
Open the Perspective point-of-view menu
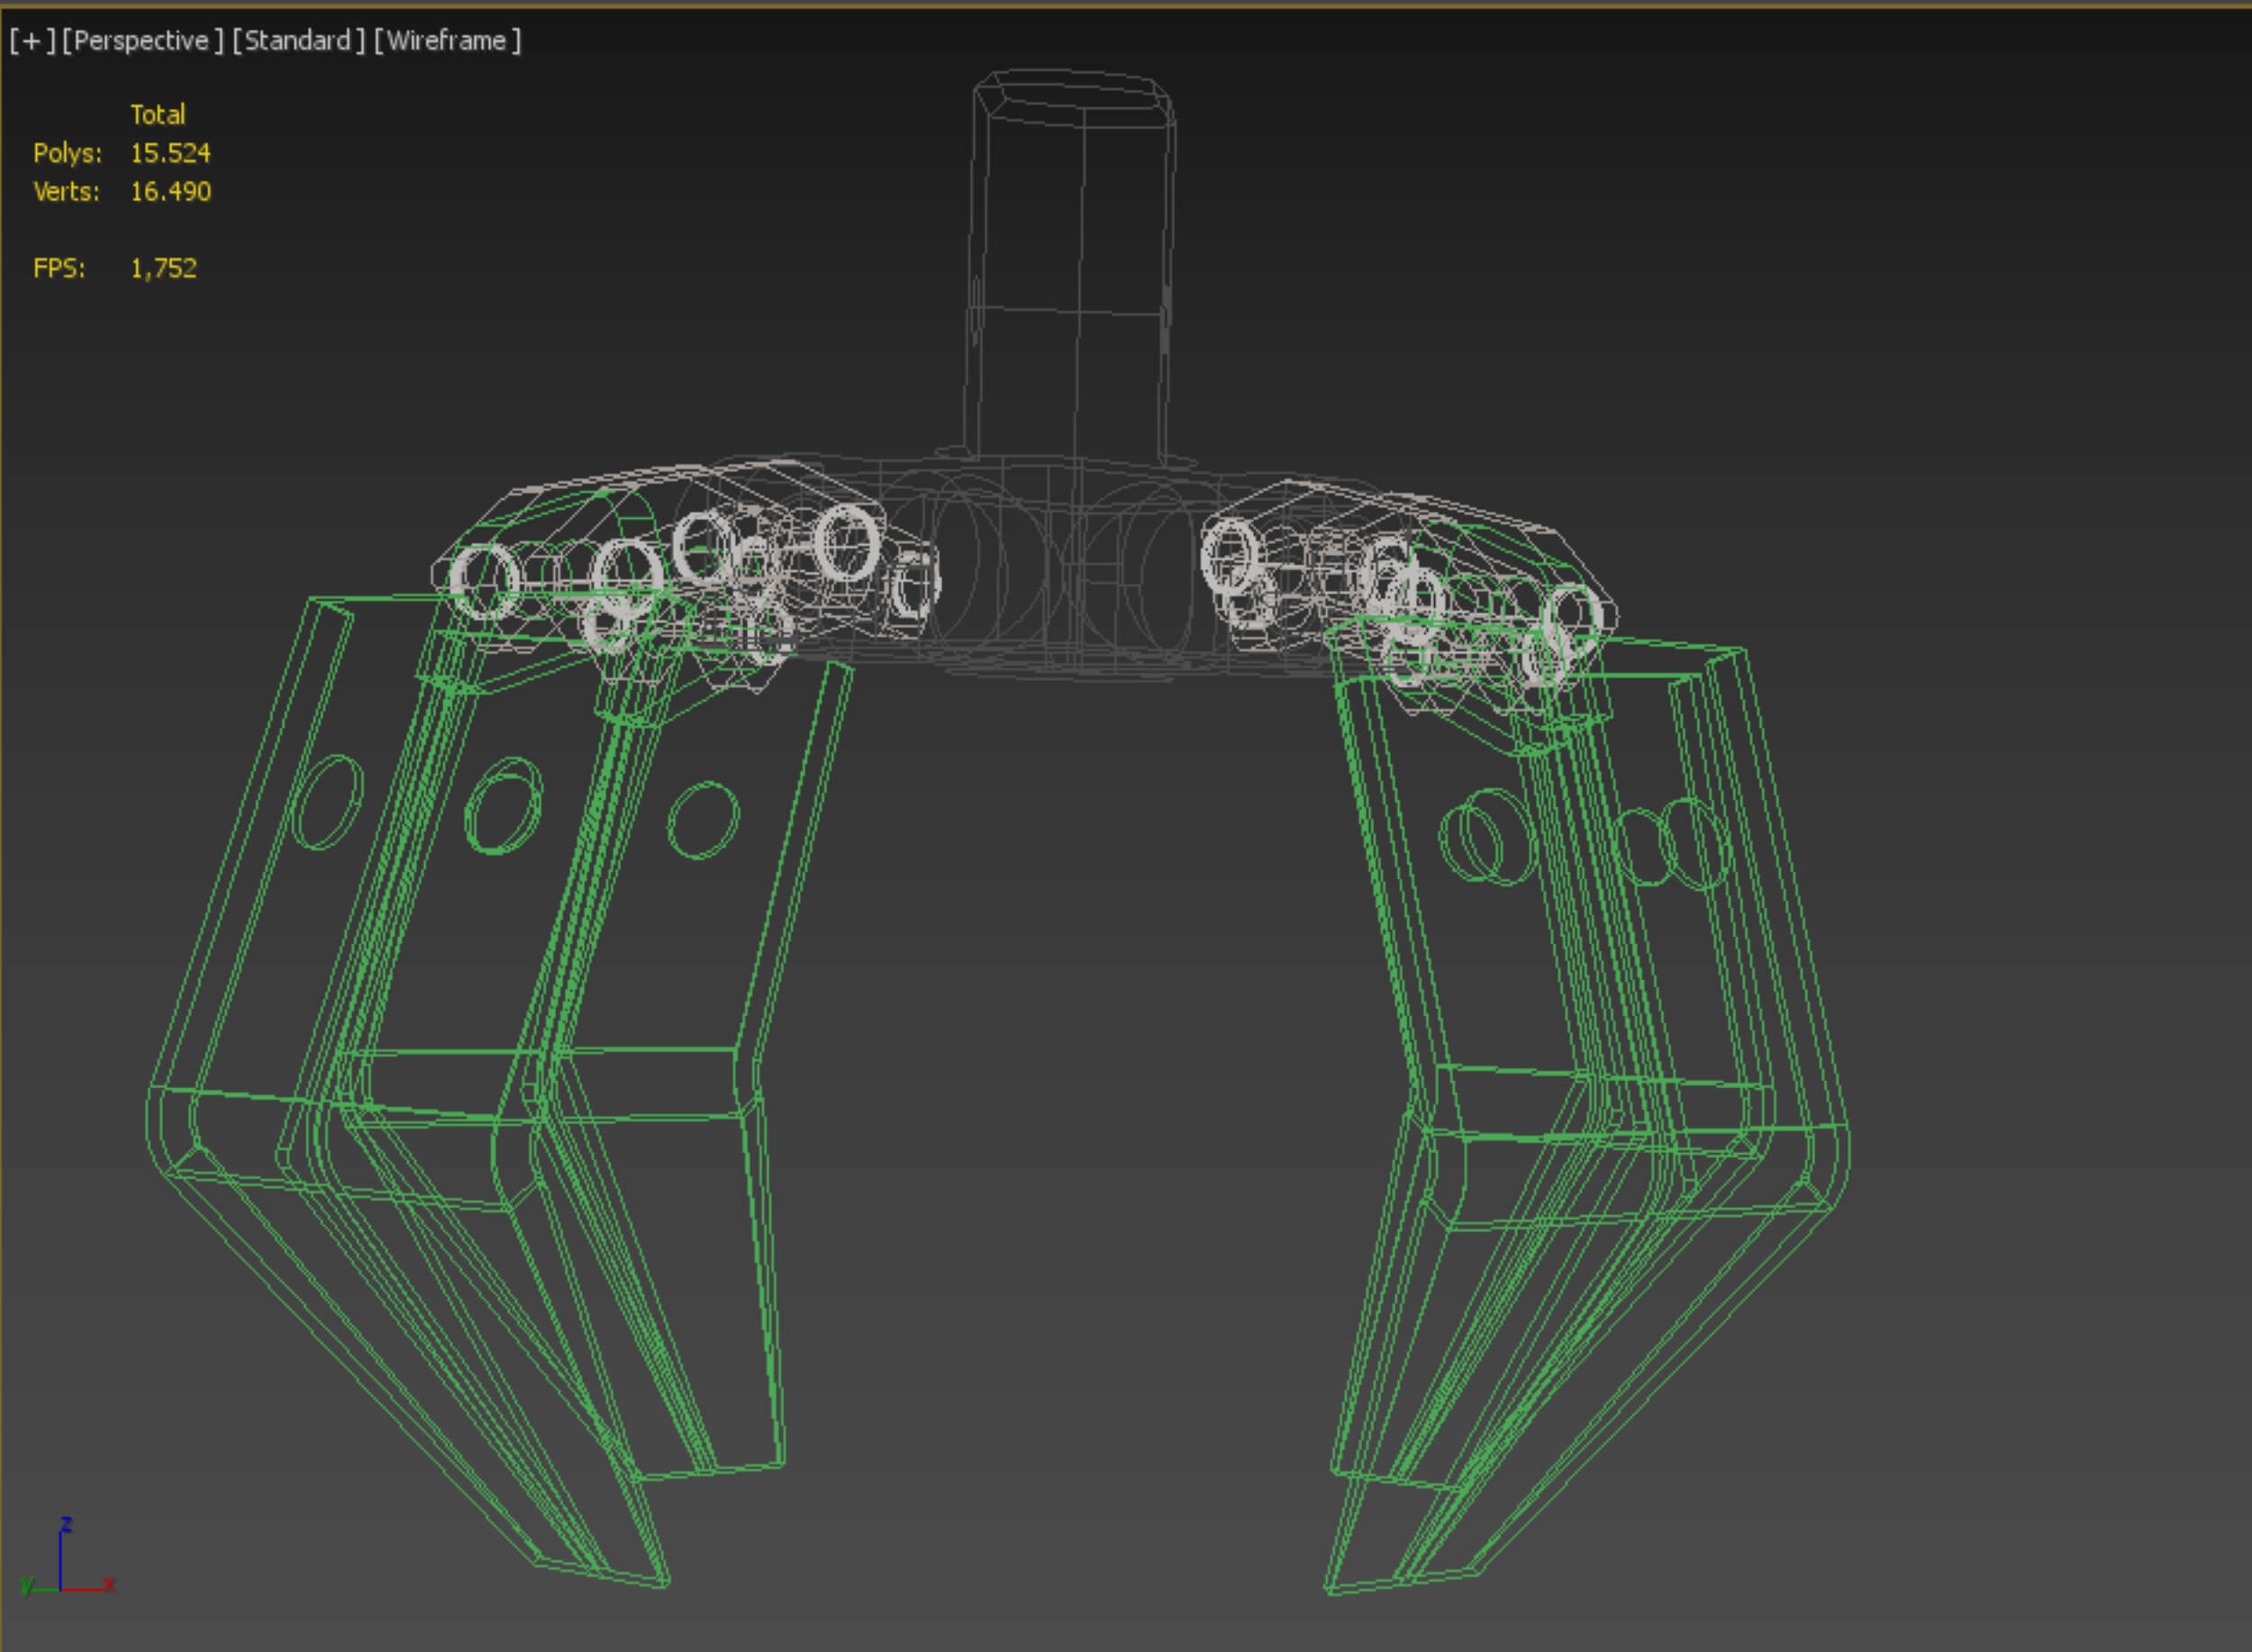(142, 41)
